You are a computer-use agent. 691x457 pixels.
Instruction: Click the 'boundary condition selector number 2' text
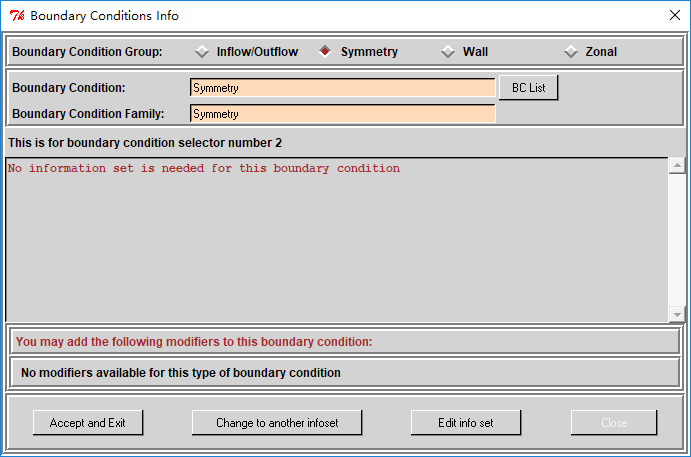point(174,143)
